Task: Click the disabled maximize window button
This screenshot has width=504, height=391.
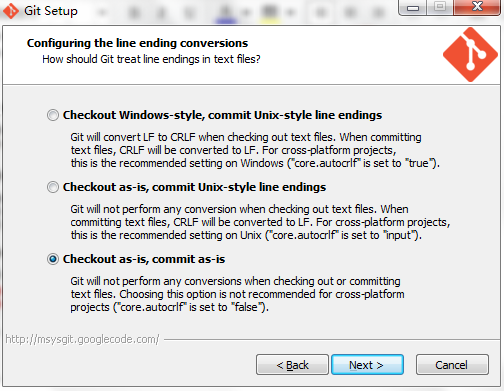Action: tap(440, 7)
